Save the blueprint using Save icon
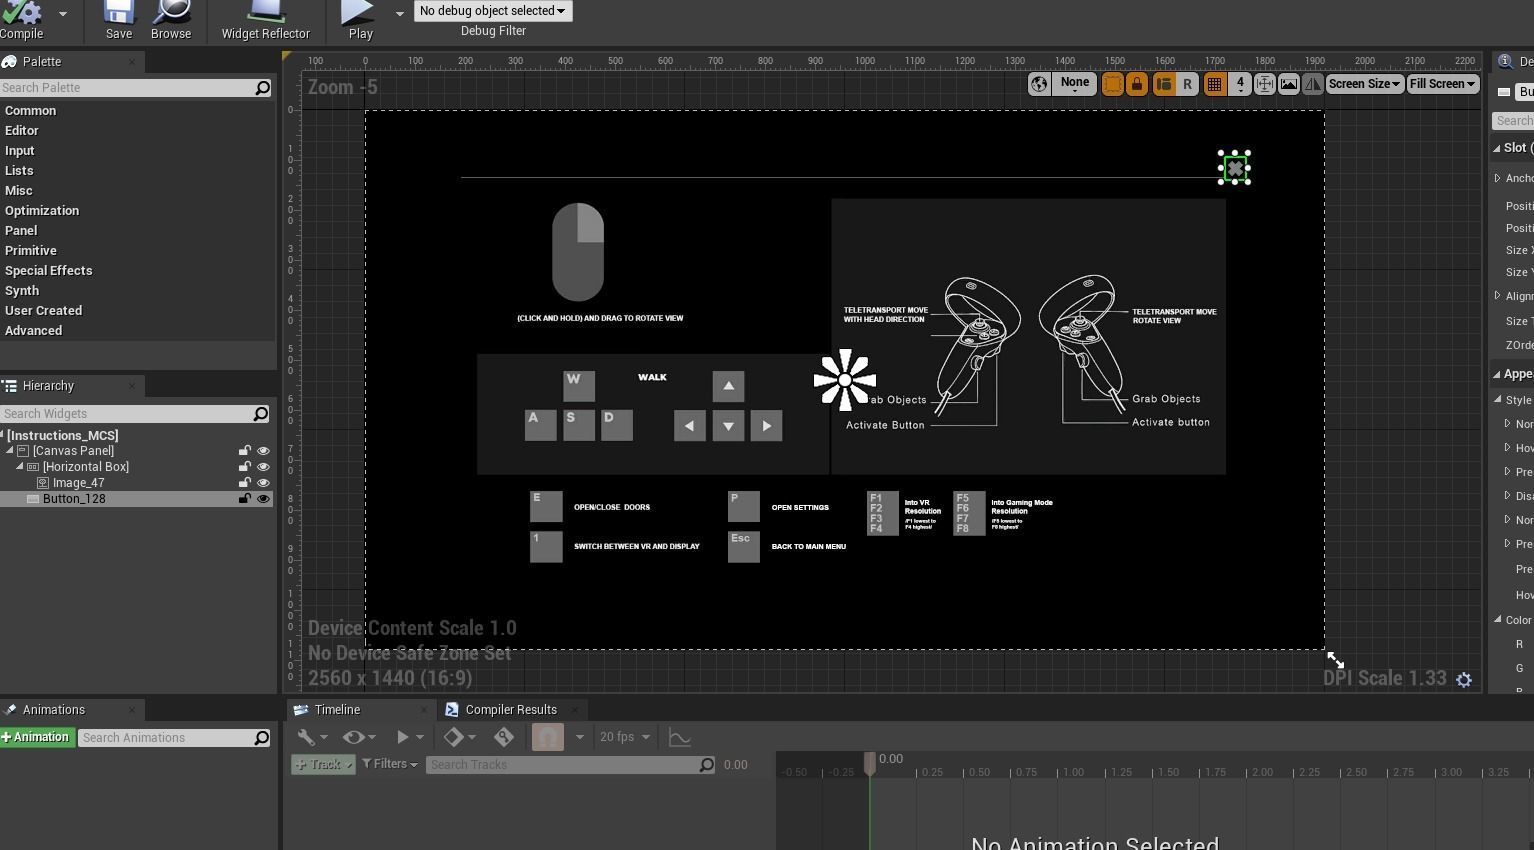Screen dimensions: 1534x850 click(119, 20)
